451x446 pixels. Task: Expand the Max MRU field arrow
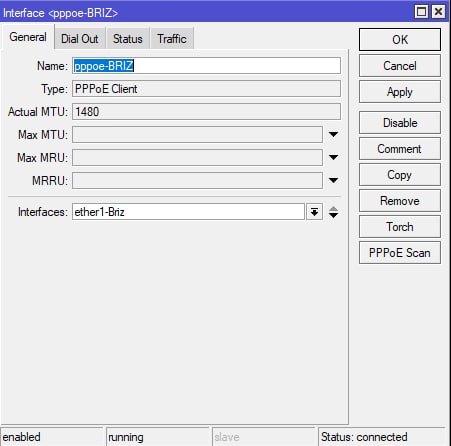point(333,157)
